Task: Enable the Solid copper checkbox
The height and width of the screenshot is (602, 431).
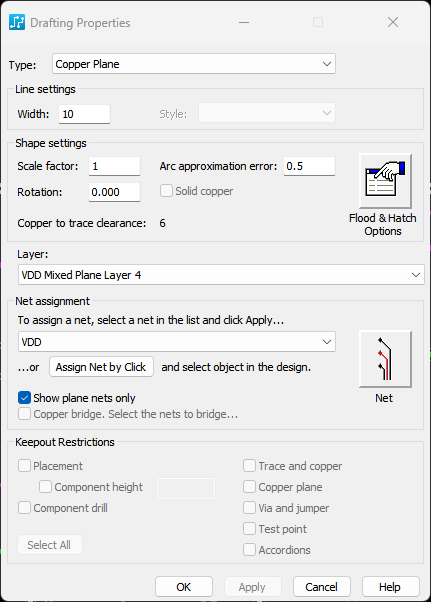Action: (166, 191)
